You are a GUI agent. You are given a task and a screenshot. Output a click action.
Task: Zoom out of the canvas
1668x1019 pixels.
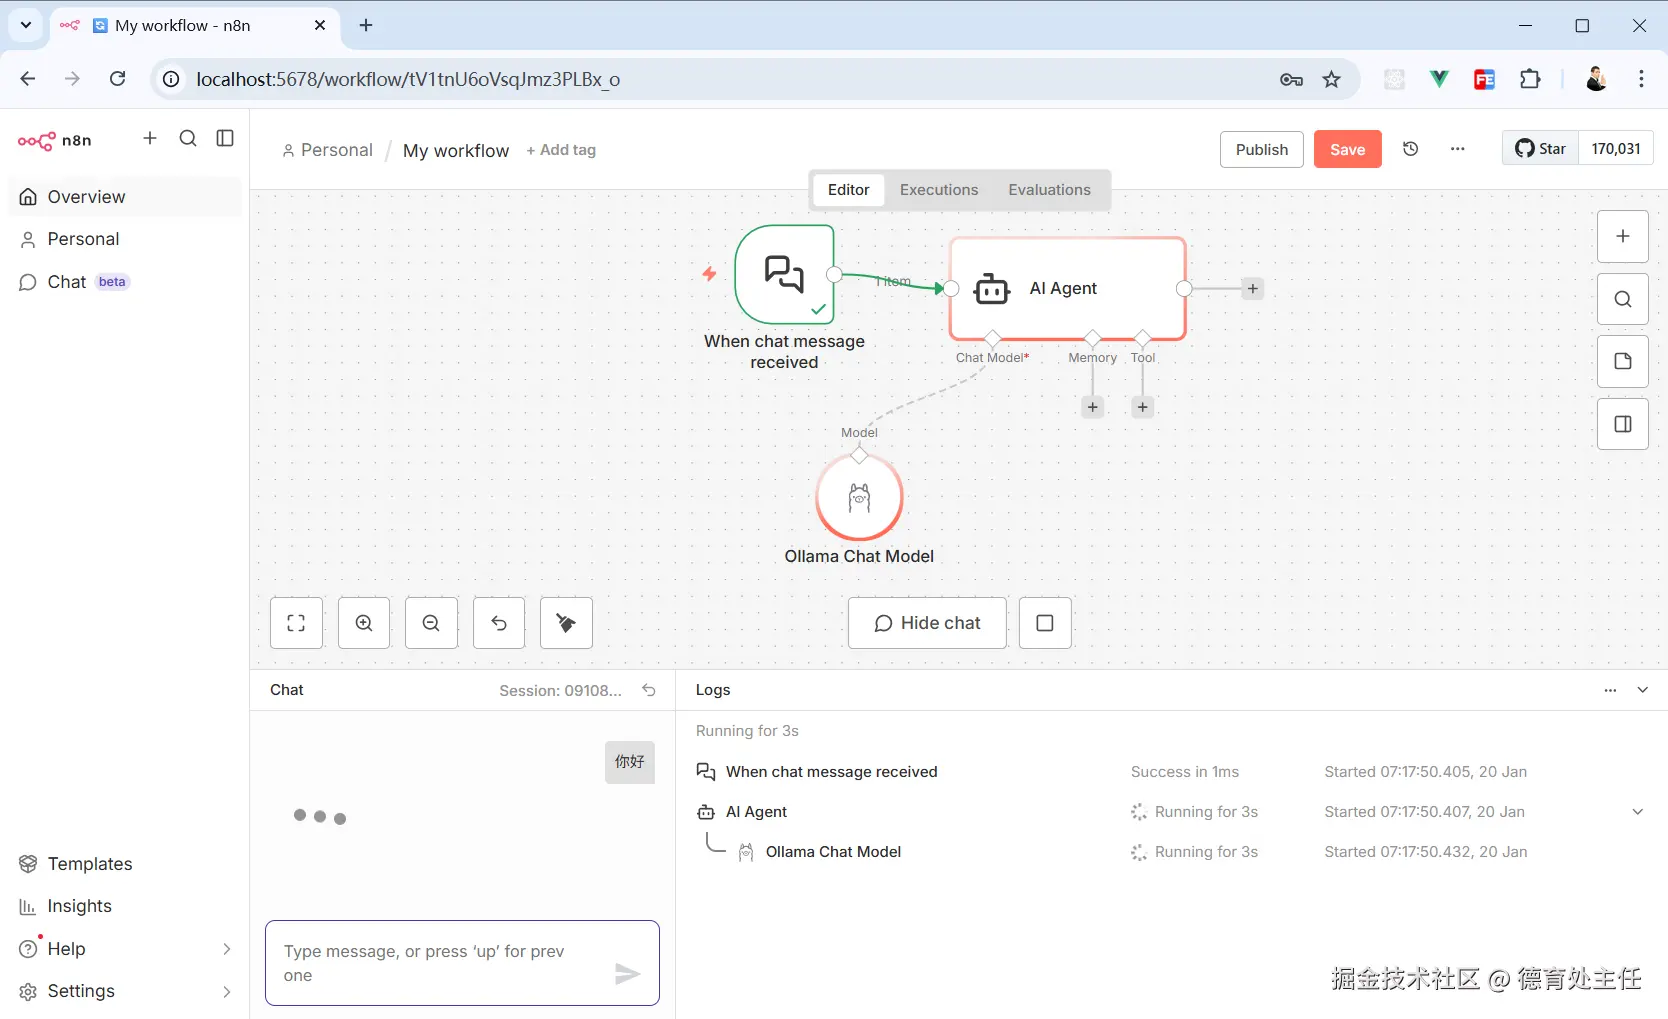(431, 623)
